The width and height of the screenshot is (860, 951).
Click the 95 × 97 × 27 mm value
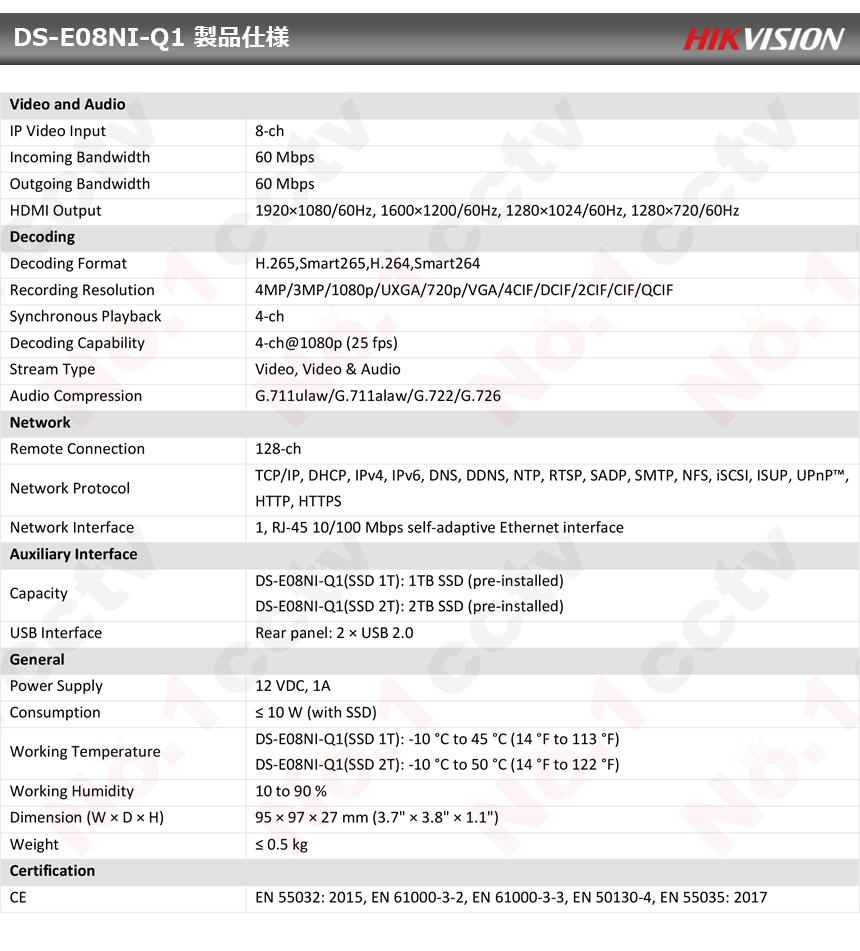[376, 818]
